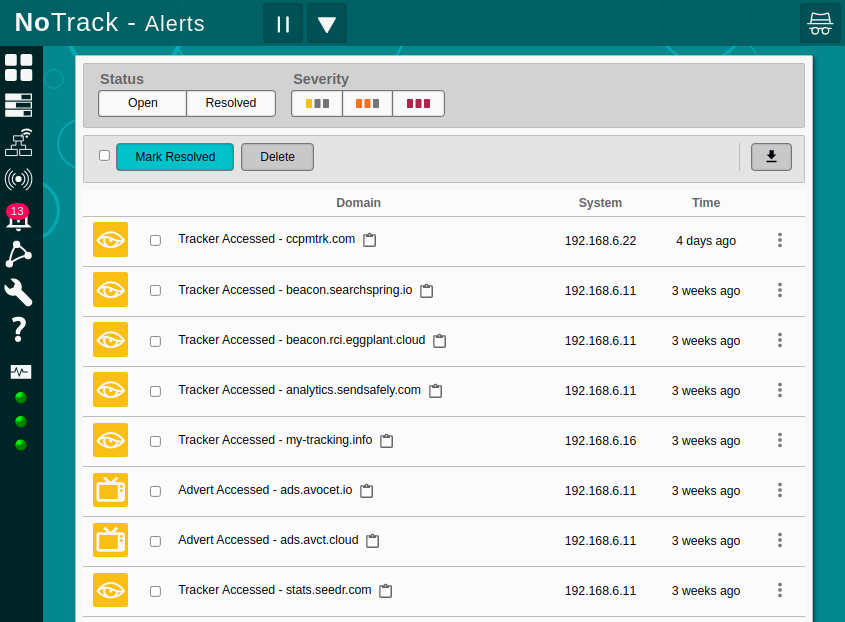Click the 4 days ago time entry

(x=706, y=241)
